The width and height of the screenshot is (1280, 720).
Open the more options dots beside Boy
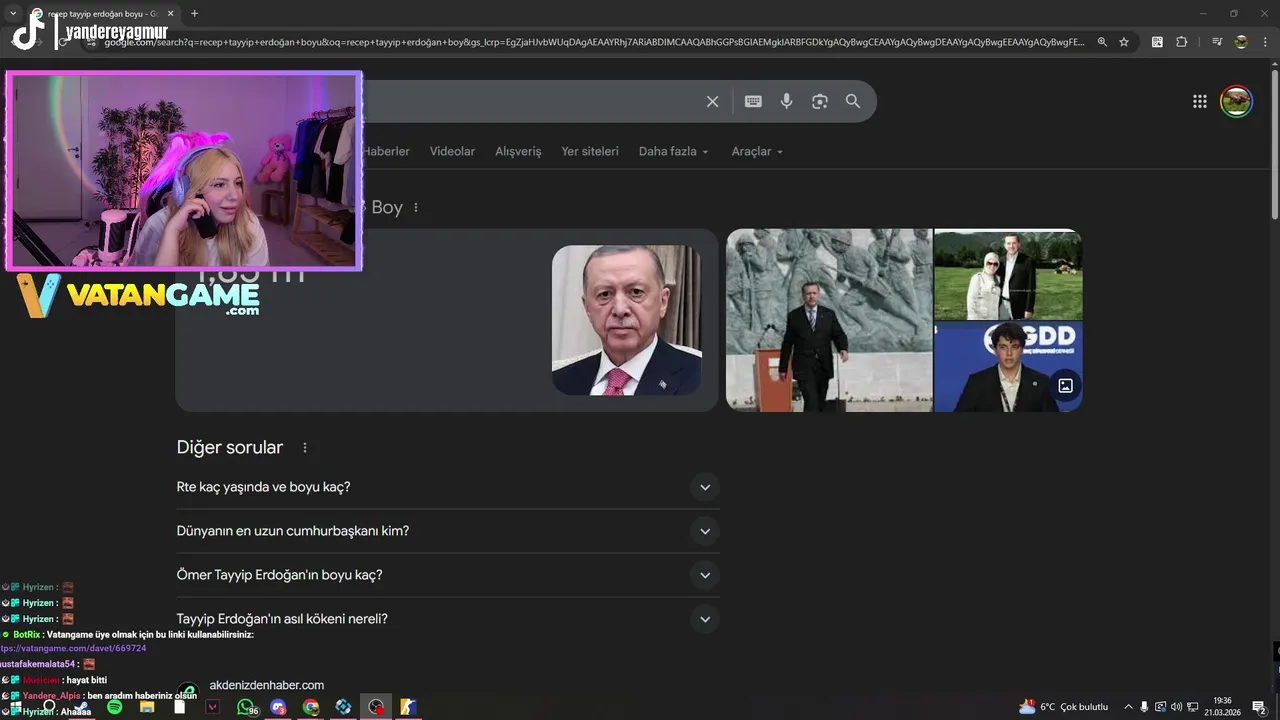pyautogui.click(x=416, y=207)
